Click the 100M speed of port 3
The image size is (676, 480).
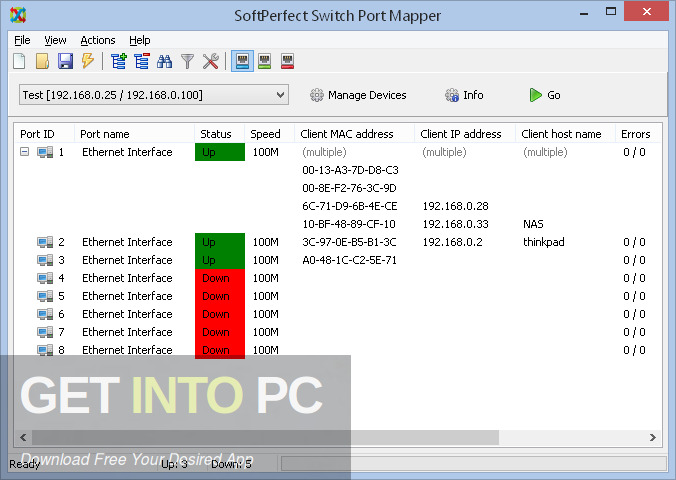[266, 260]
